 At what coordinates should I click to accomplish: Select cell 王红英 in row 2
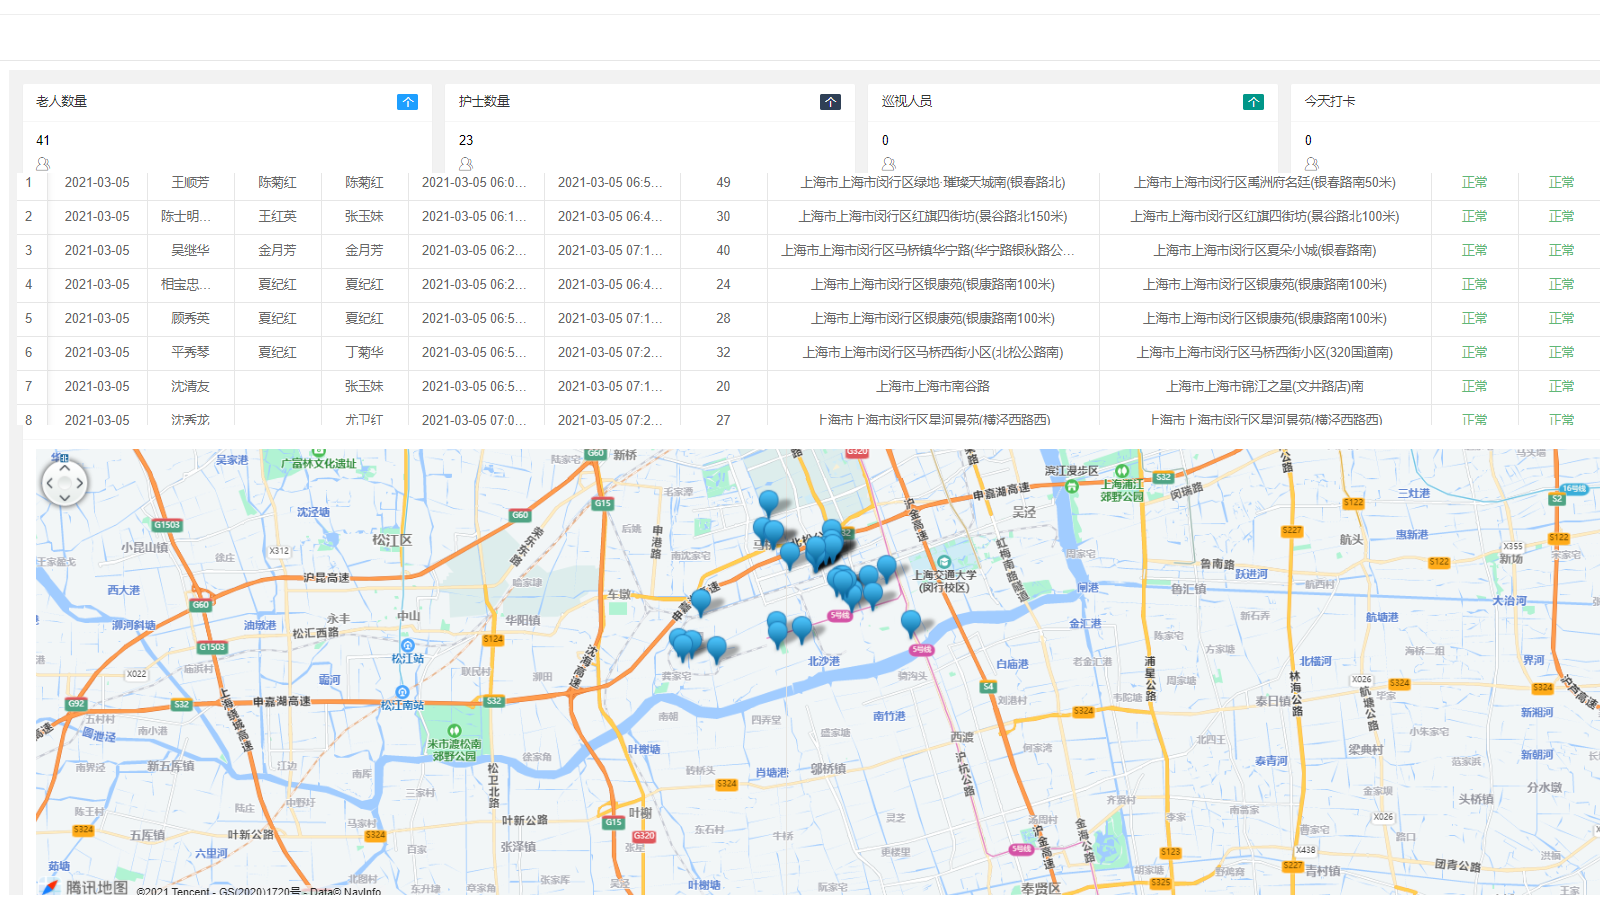(277, 216)
